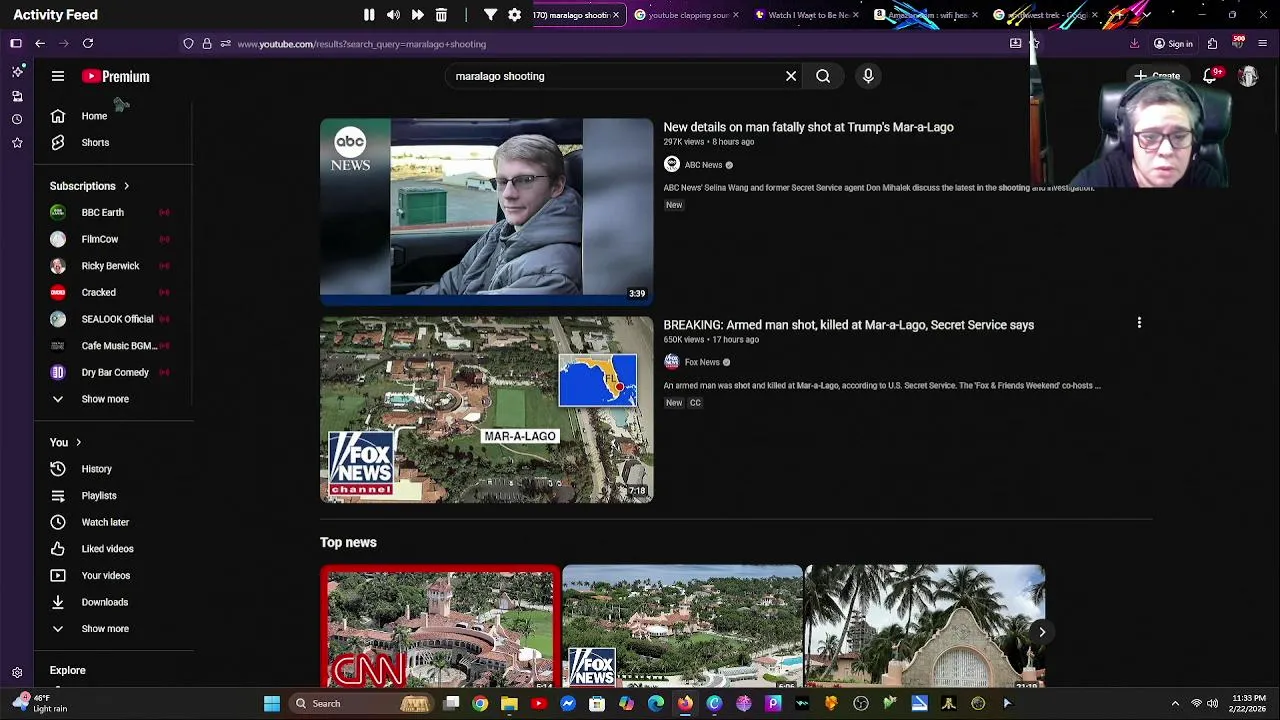
Task: Open the Create video button
Action: pos(1157,76)
